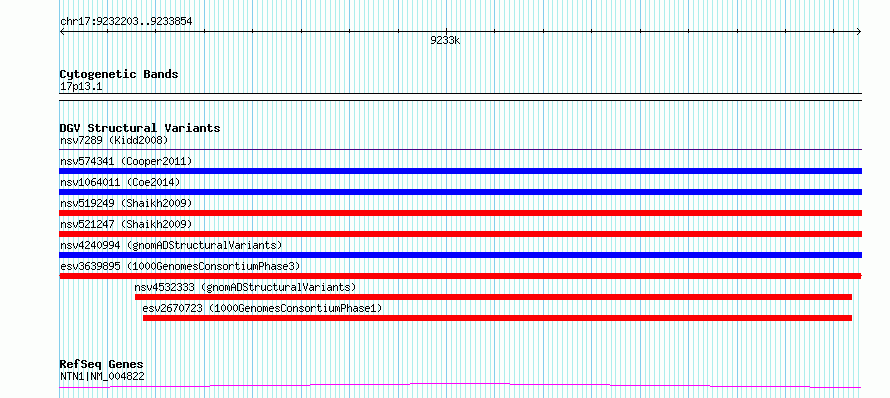Click the red esv2670723 variant bar
This screenshot has height=398, width=890.
click(x=497, y=318)
